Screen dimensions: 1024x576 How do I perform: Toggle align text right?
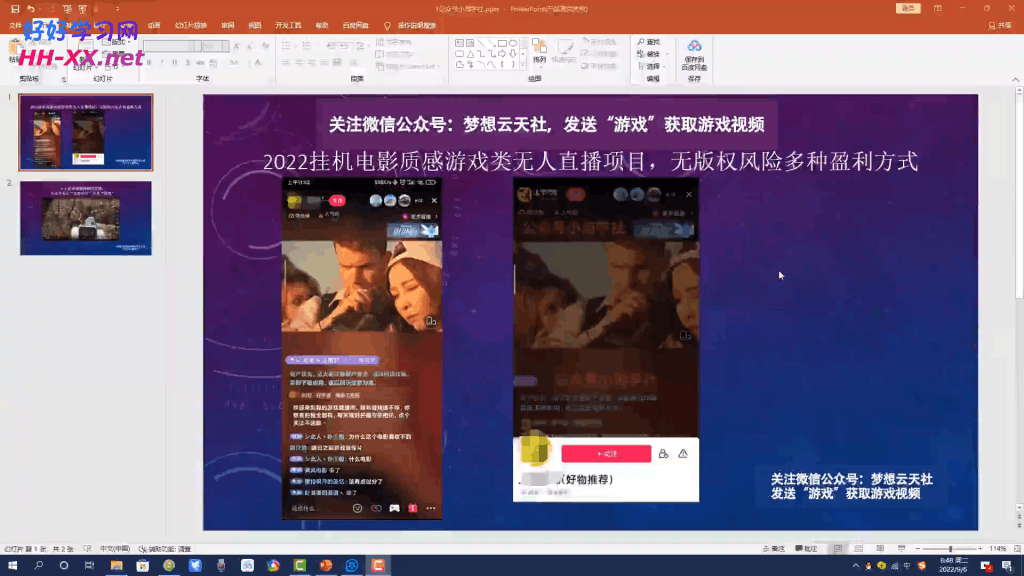[x=312, y=63]
